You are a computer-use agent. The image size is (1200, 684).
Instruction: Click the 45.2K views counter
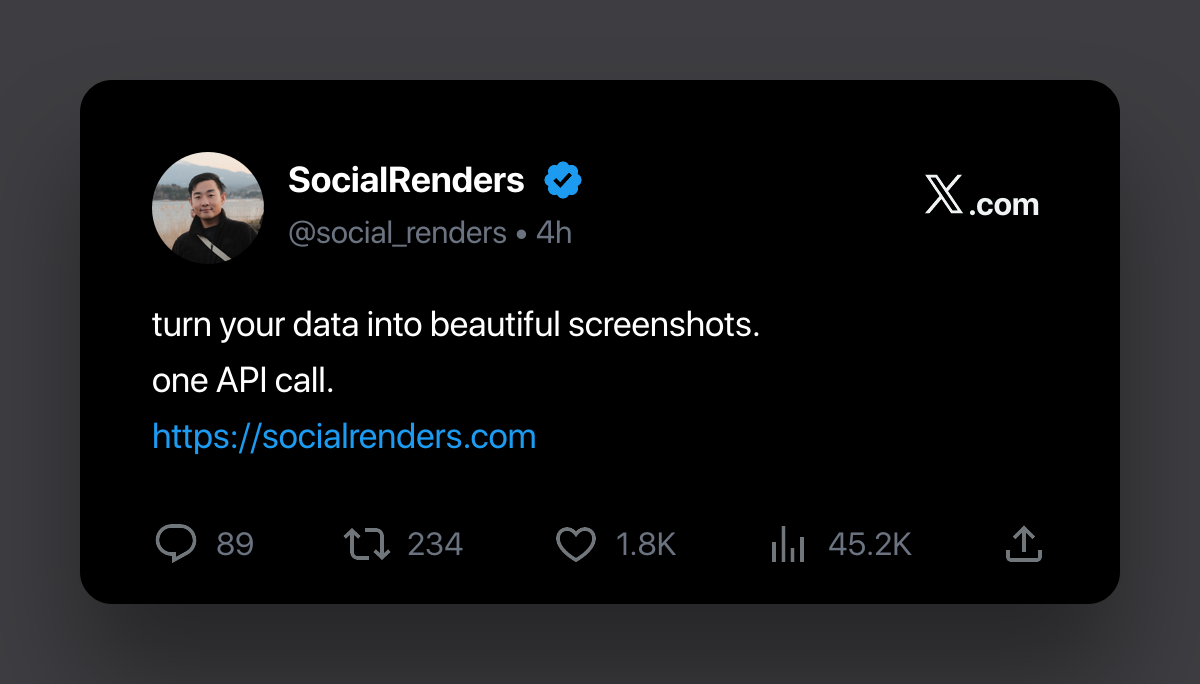point(870,544)
